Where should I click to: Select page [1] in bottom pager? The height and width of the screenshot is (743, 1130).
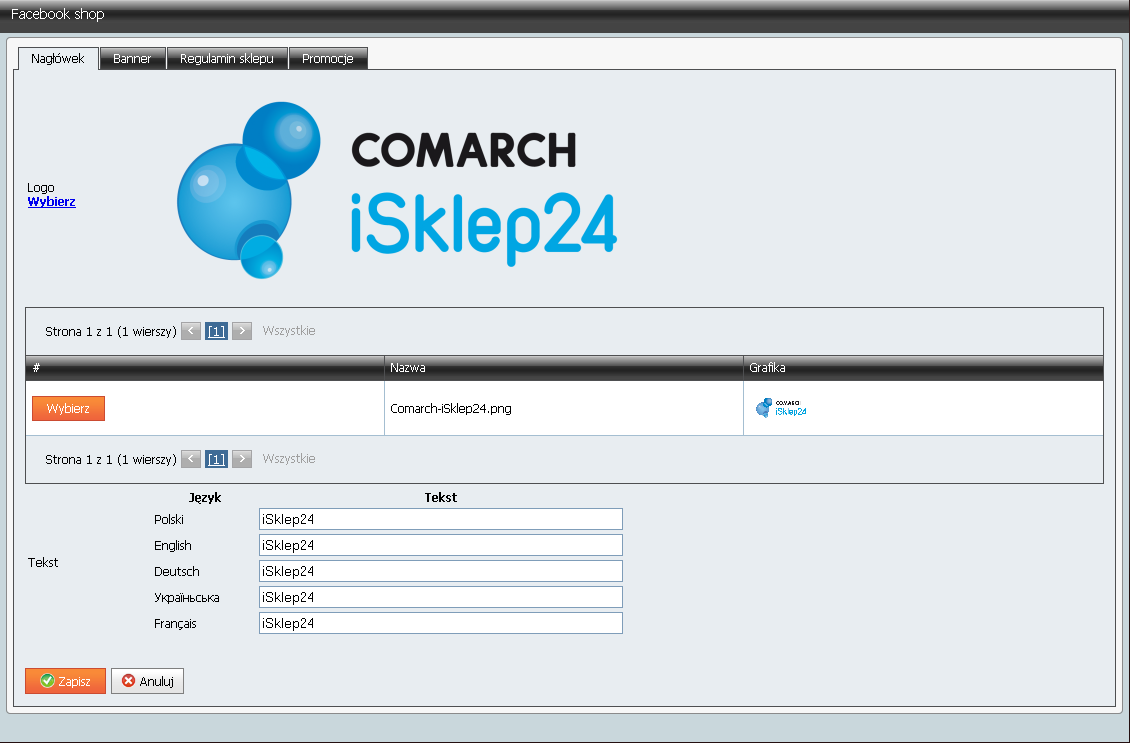[216, 459]
